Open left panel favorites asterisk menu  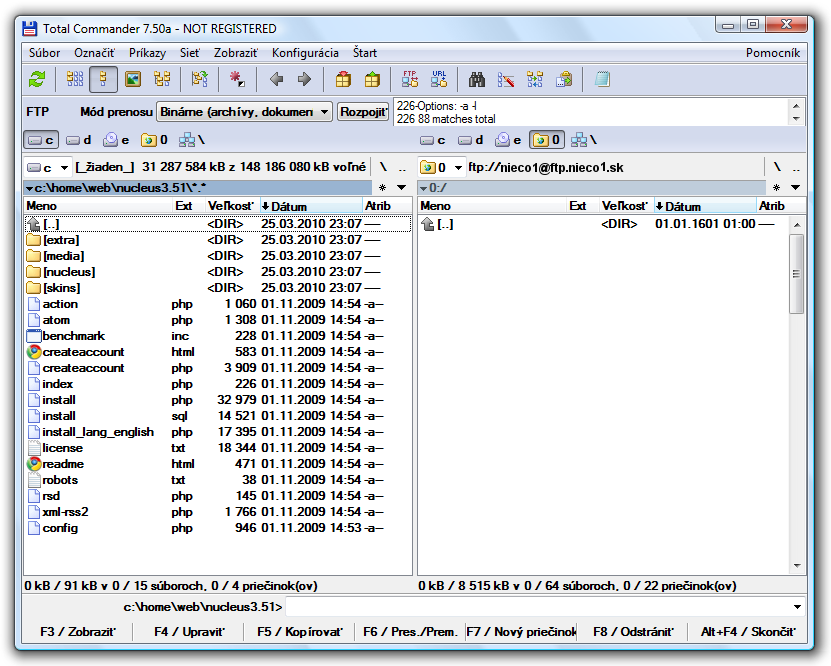[x=383, y=188]
